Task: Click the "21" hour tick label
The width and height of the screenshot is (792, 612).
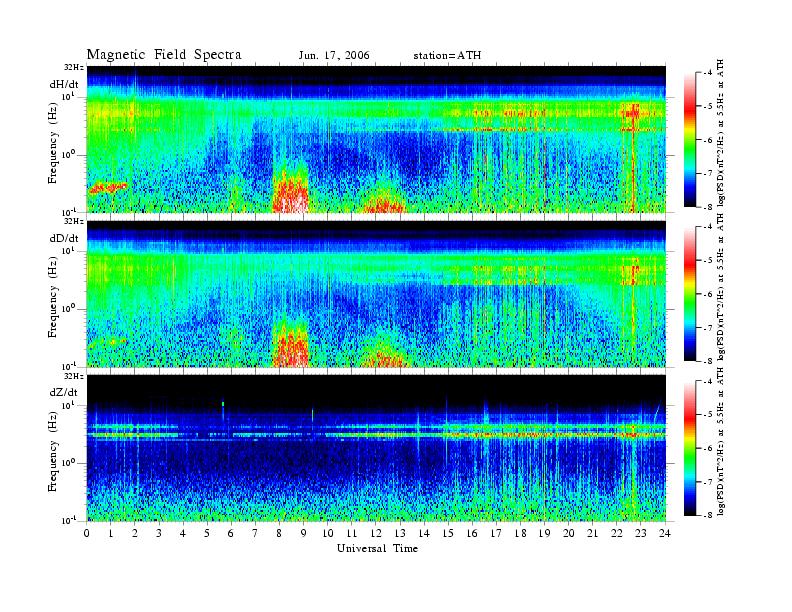Action: (x=593, y=533)
